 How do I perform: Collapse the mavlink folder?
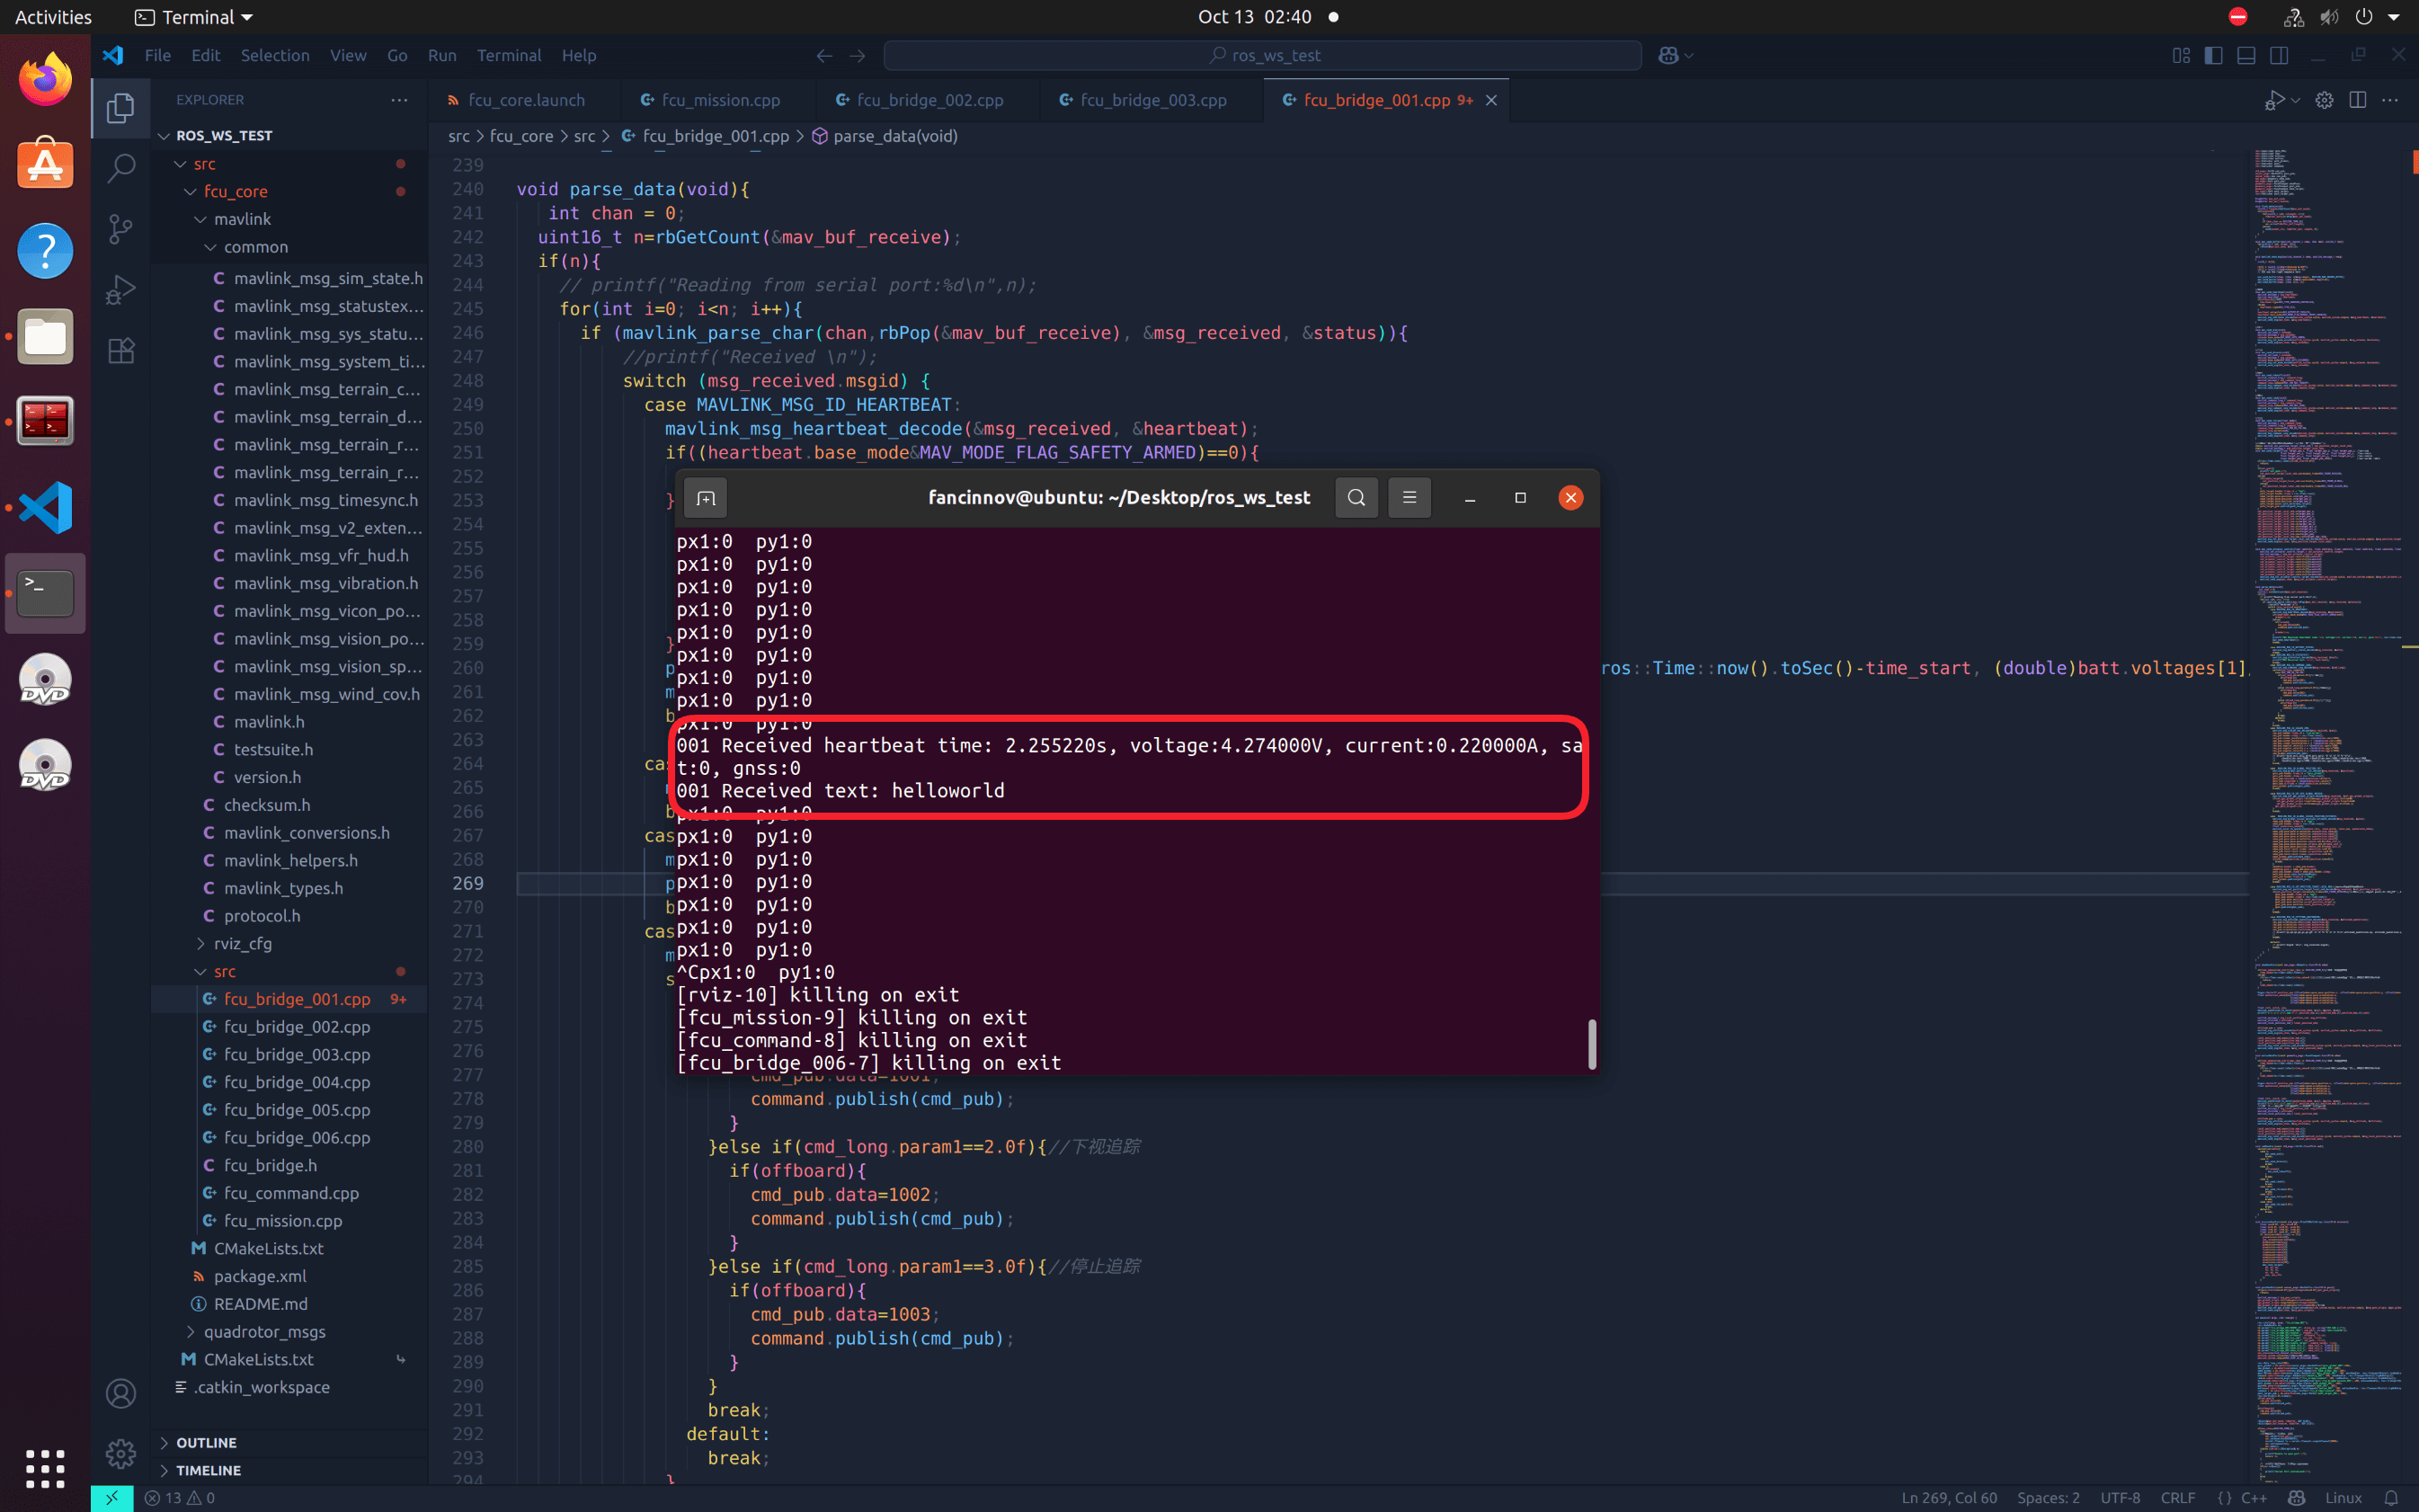[x=242, y=219]
